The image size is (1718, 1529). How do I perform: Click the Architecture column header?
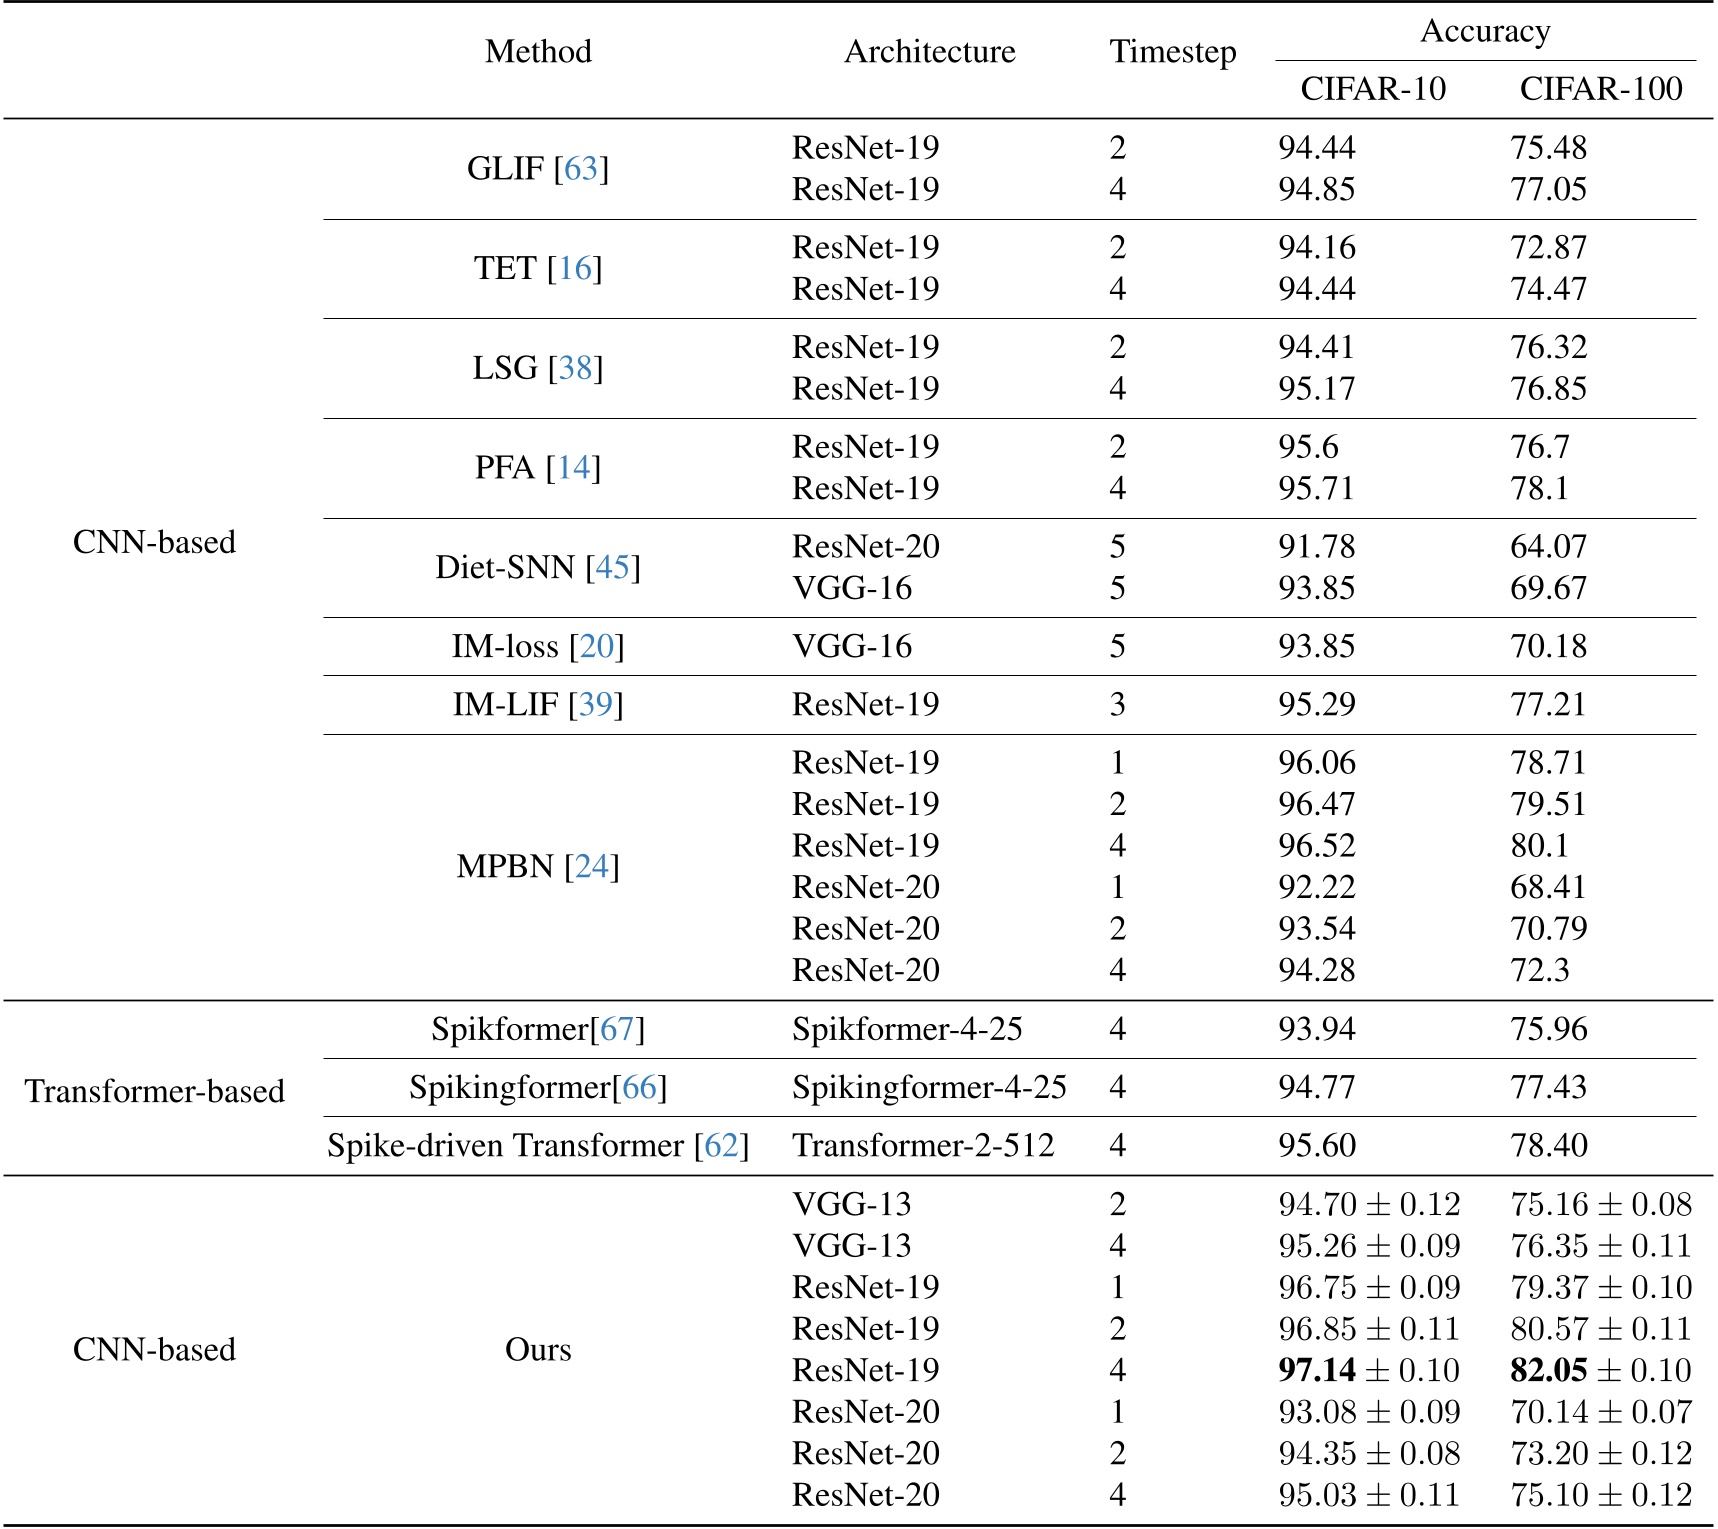coord(929,52)
